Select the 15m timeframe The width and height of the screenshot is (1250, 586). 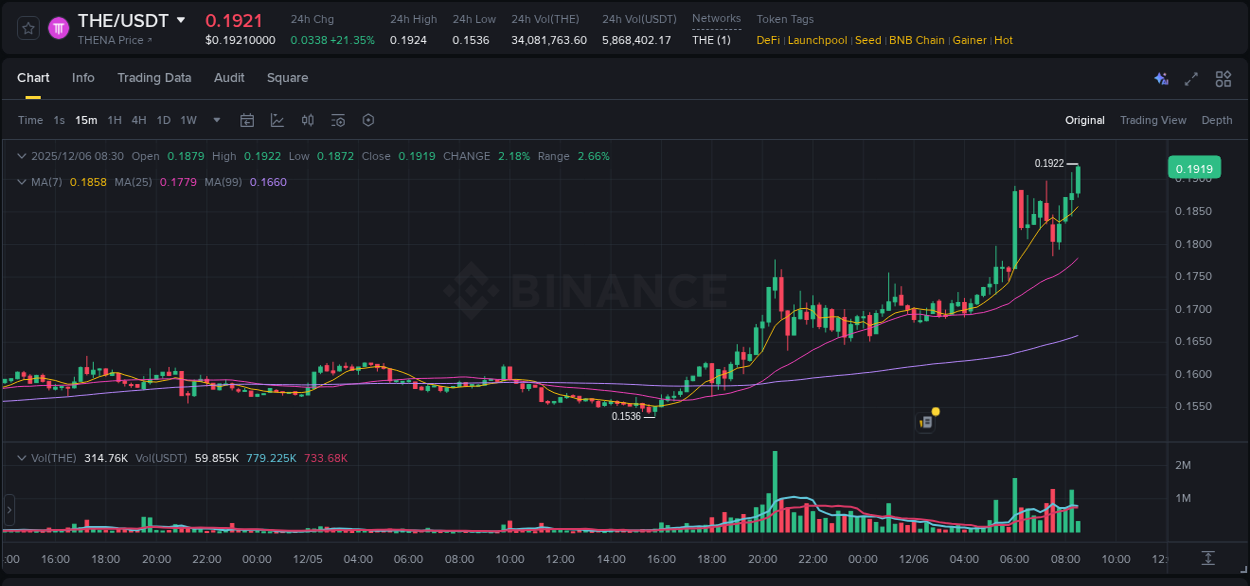point(86,120)
